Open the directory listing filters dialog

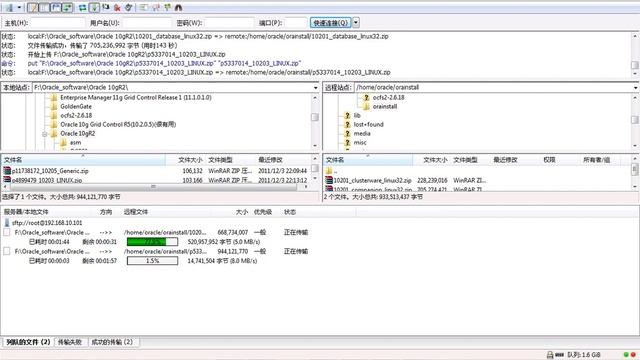(144, 7)
